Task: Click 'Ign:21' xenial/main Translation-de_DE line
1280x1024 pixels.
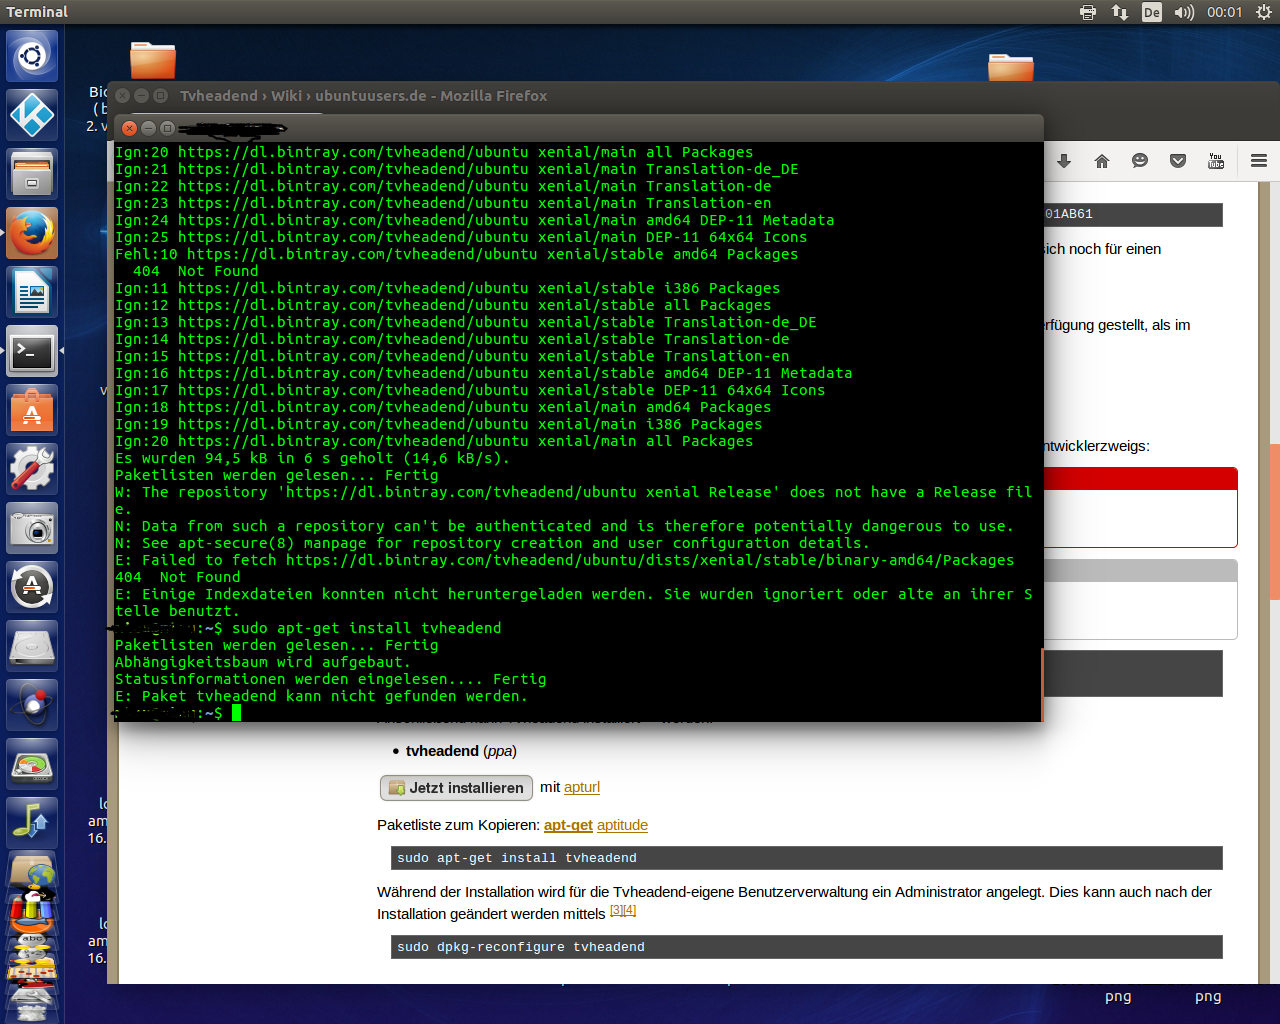Action: [457, 169]
